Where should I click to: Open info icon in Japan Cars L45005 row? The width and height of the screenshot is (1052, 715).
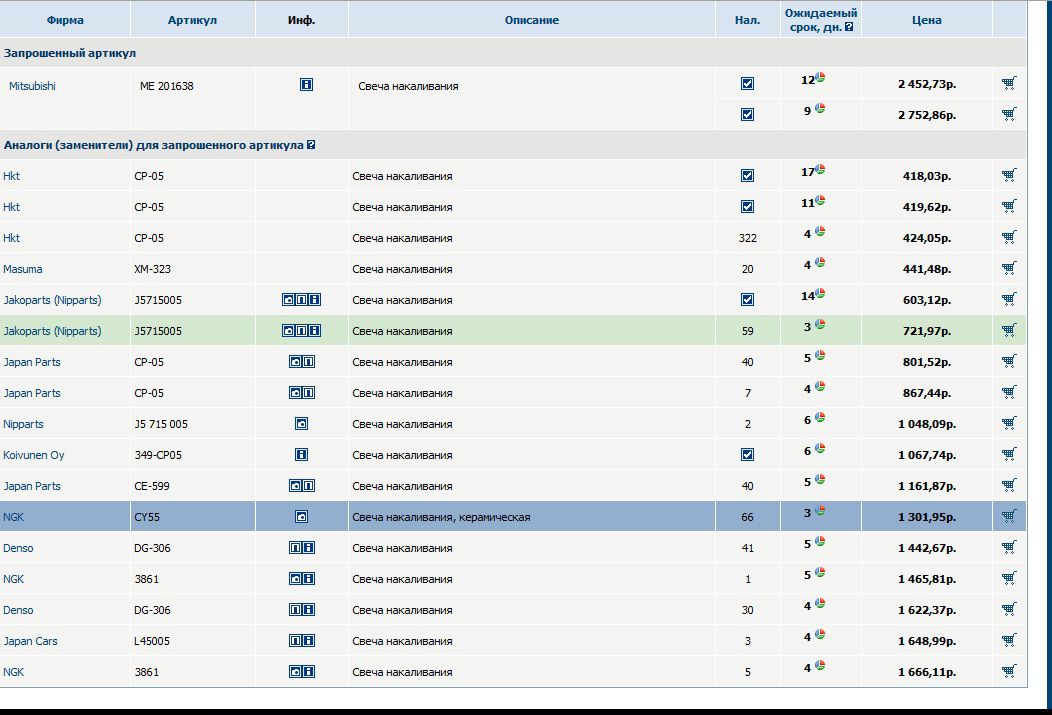coord(308,641)
